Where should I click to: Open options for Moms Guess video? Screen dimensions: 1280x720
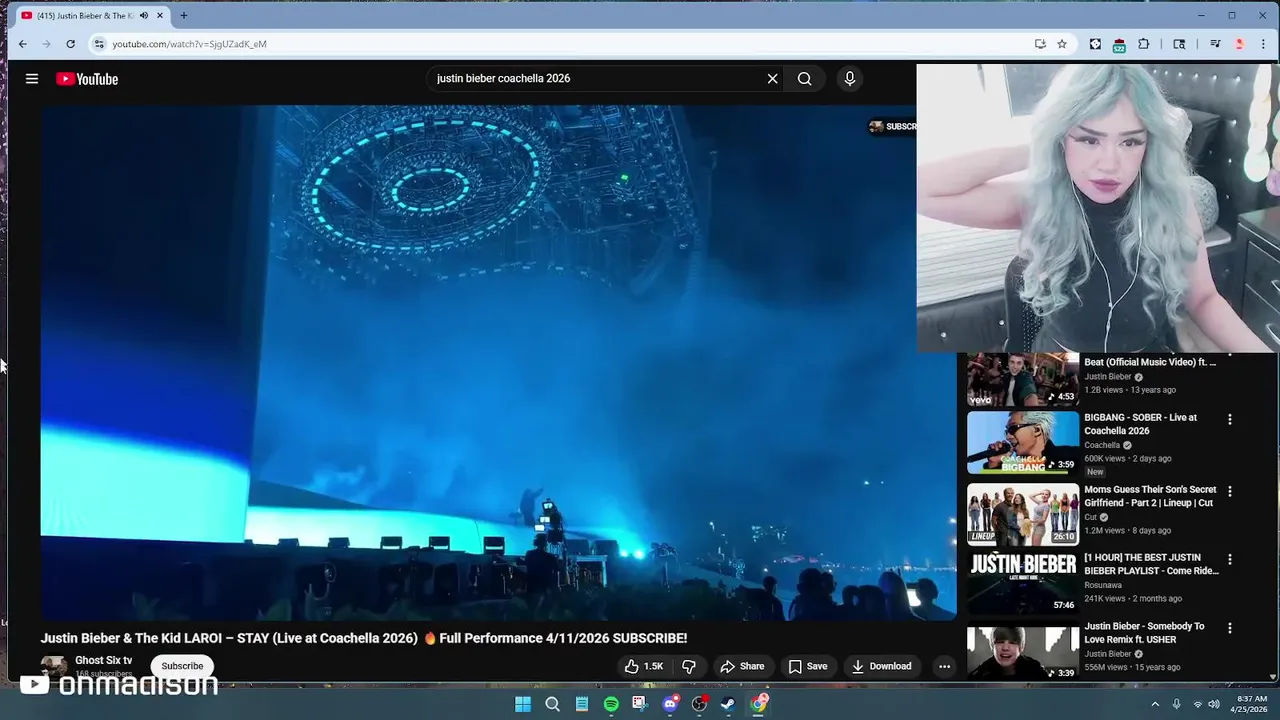[1230, 492]
